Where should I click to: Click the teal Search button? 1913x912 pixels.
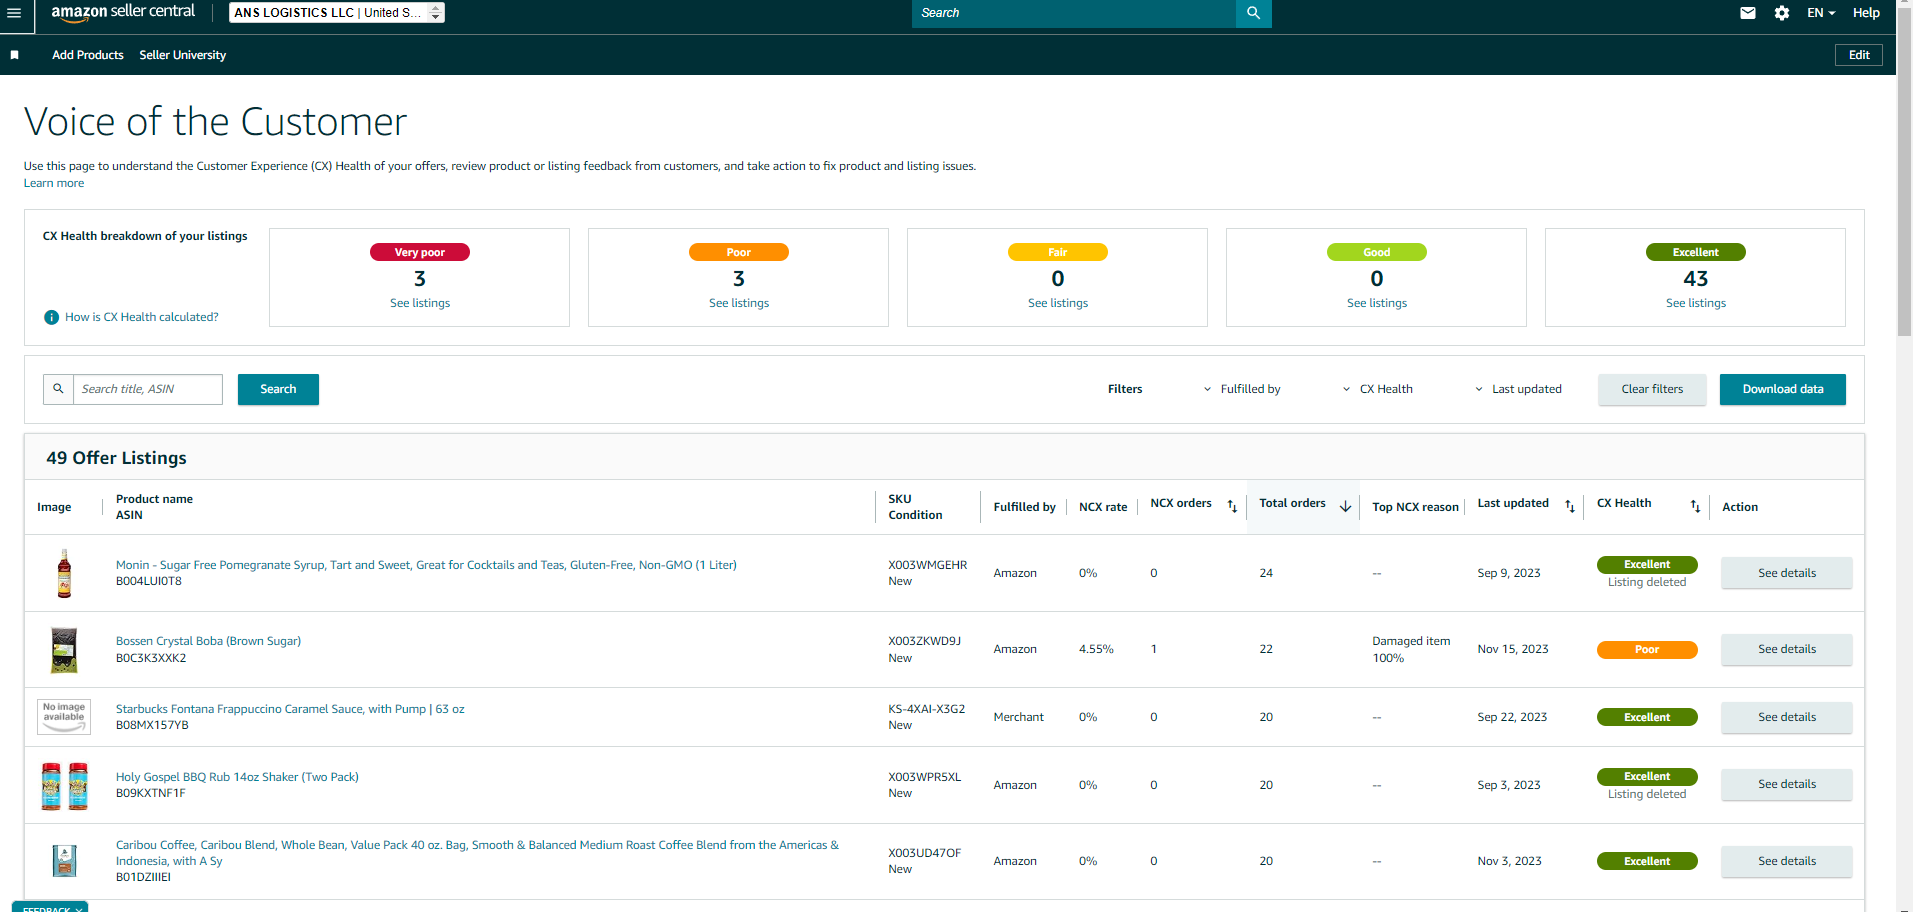click(278, 389)
